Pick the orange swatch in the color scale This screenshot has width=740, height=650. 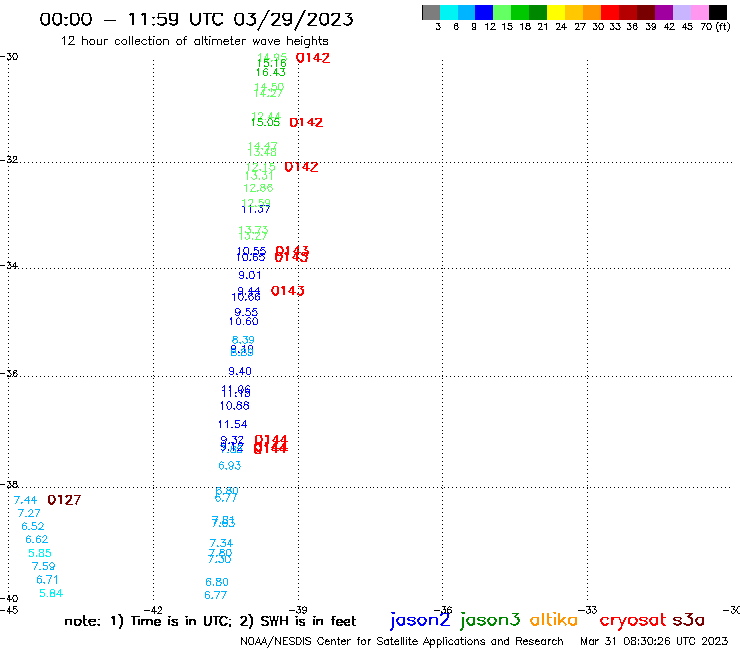[x=592, y=12]
